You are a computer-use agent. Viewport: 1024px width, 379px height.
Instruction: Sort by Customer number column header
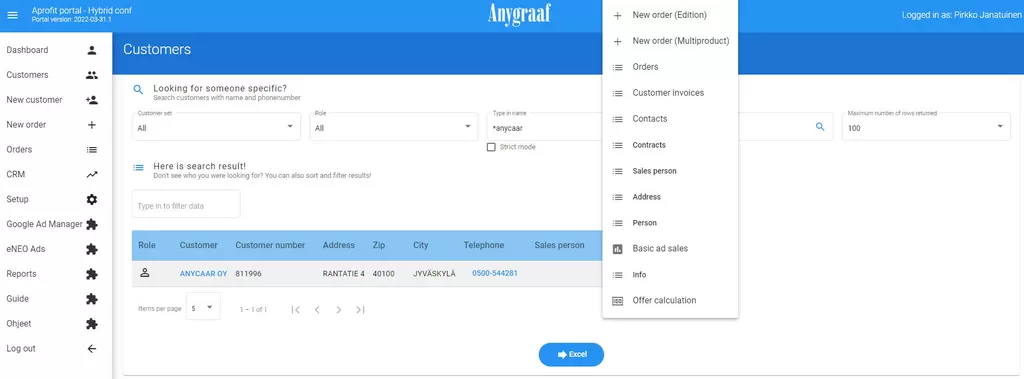270,245
